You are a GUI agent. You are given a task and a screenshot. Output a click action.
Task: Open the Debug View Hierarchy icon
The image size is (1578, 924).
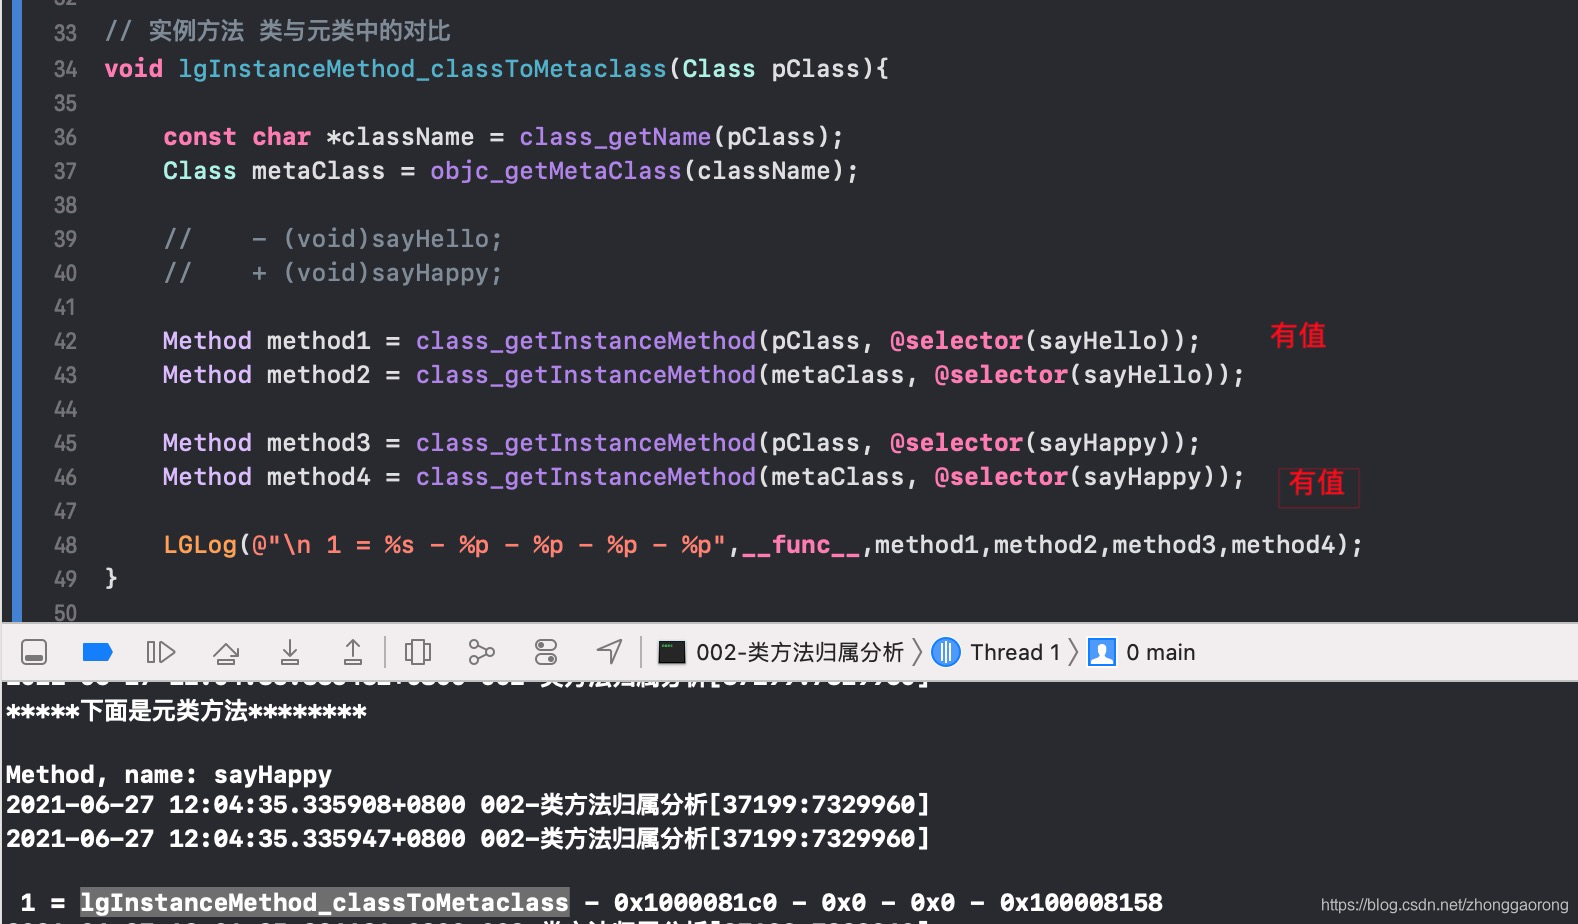[418, 653]
